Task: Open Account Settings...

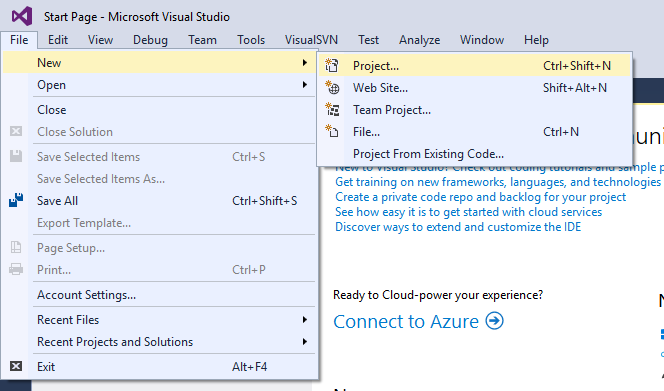Action: (160, 295)
